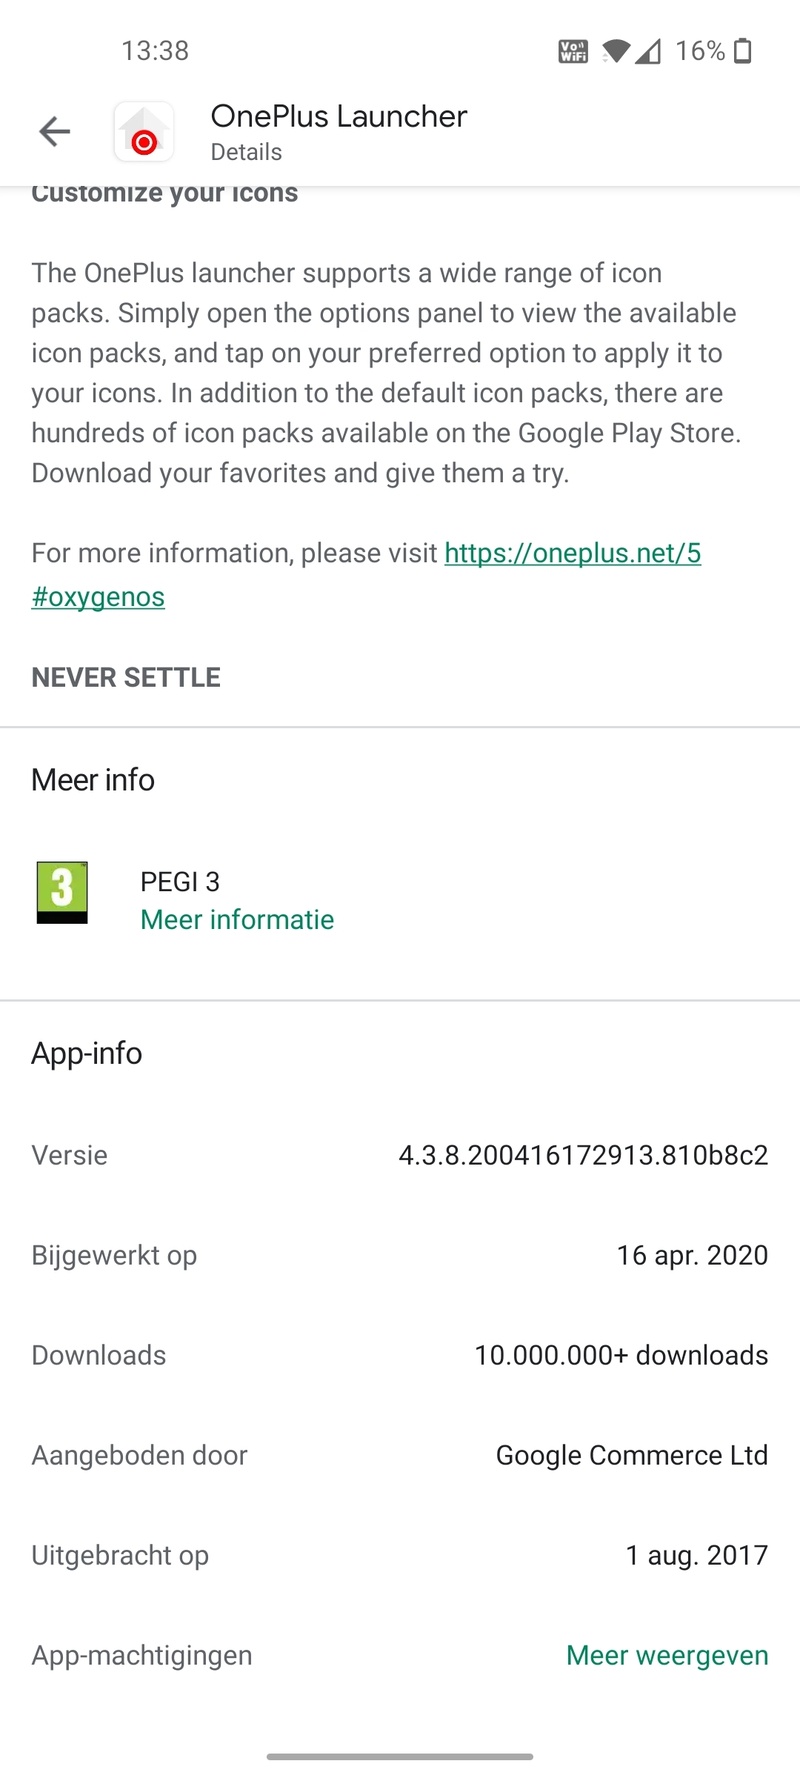This screenshot has height=1778, width=800.
Task: Tap the mobile signal strength icon
Action: pos(648,52)
